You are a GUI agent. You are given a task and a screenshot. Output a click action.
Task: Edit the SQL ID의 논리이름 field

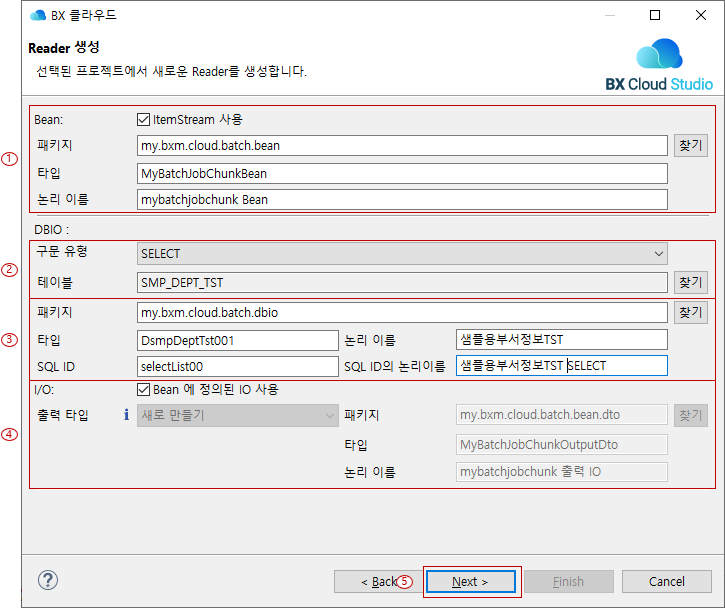pos(561,366)
